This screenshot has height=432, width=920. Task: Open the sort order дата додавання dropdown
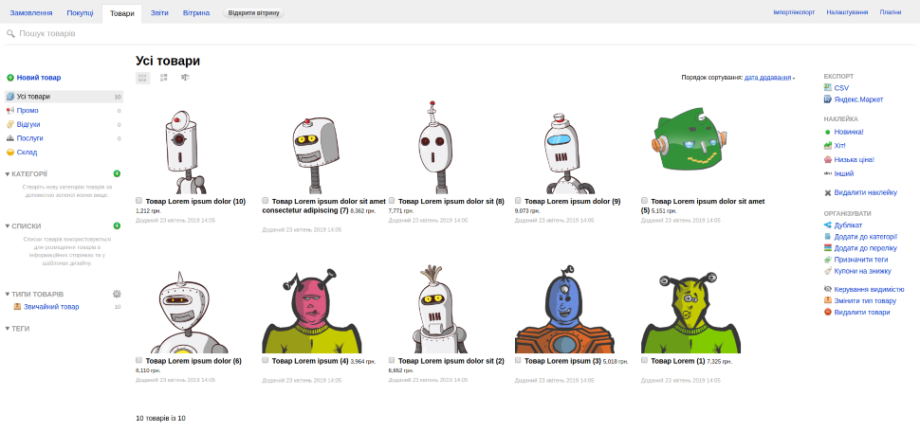[x=768, y=77]
